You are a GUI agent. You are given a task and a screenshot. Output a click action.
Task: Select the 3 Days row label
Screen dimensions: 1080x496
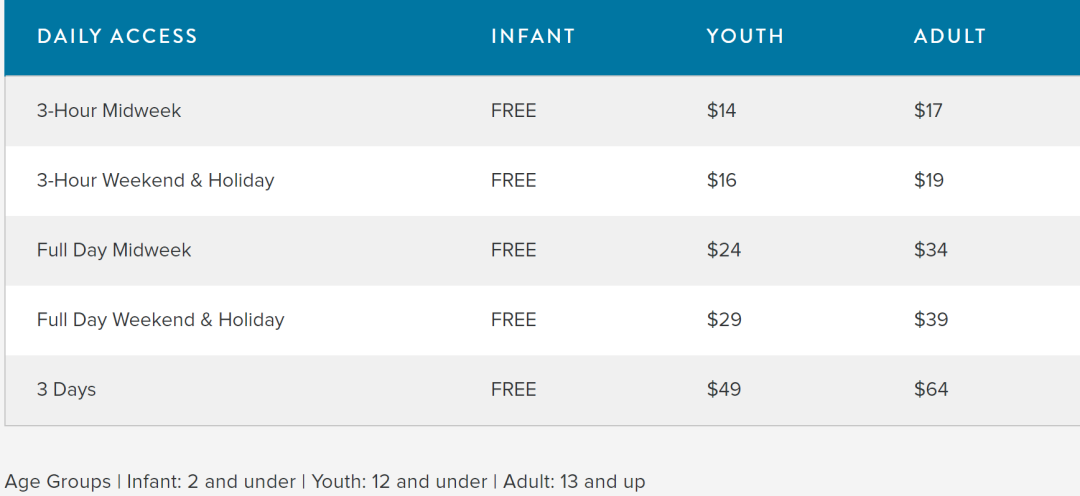66,390
